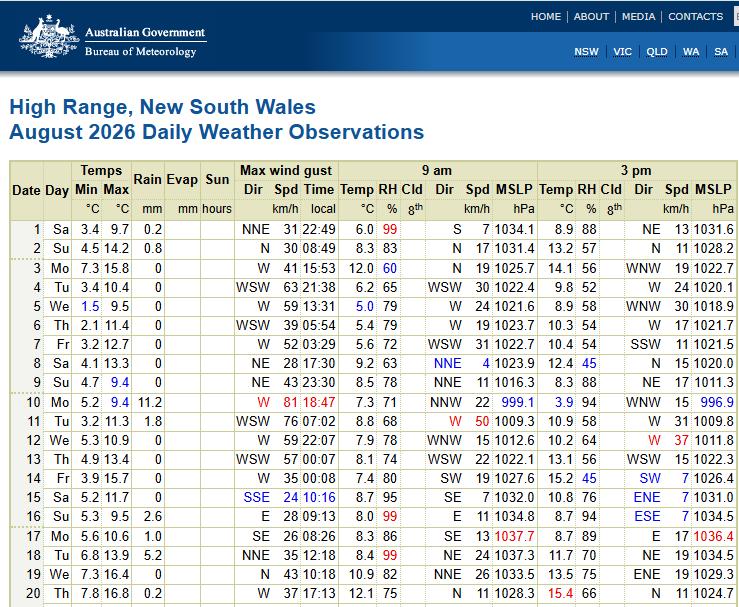Screen dimensions: 739x607
Task: Open the QLD state link
Action: click(657, 52)
